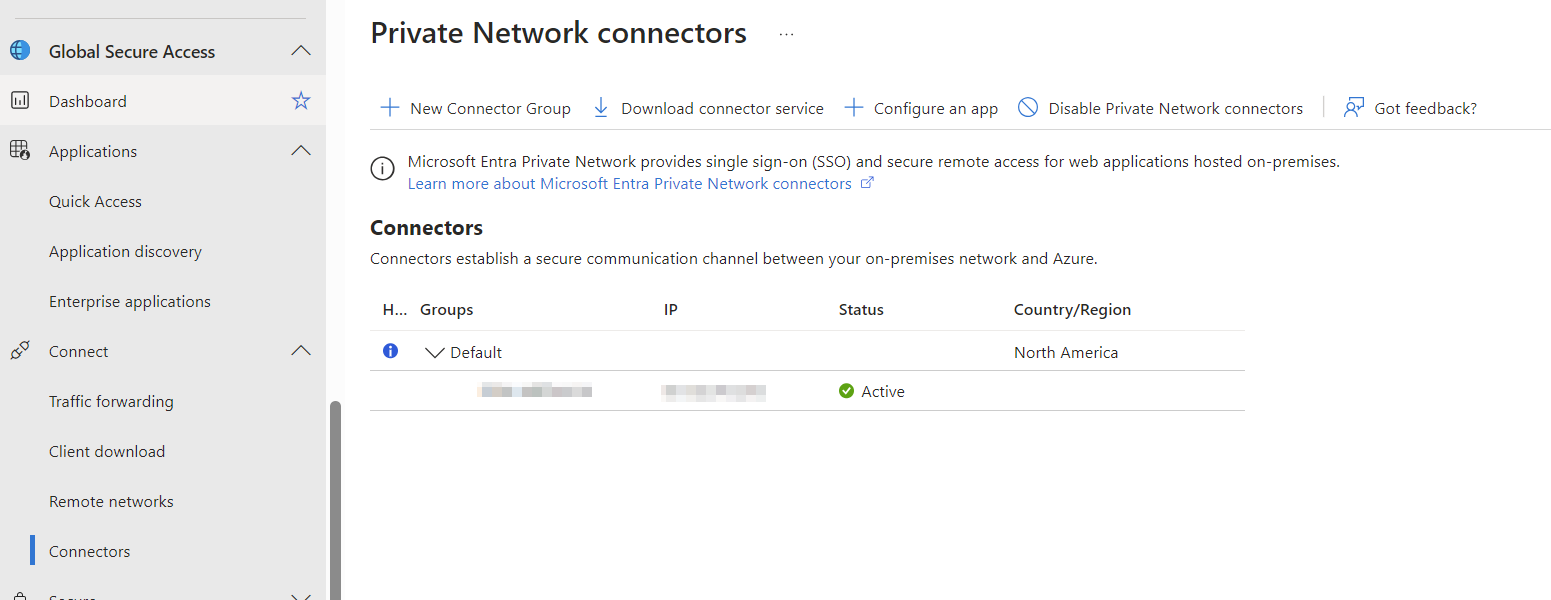Click the feedback person icon
This screenshot has height=600, width=1551.
1354,108
